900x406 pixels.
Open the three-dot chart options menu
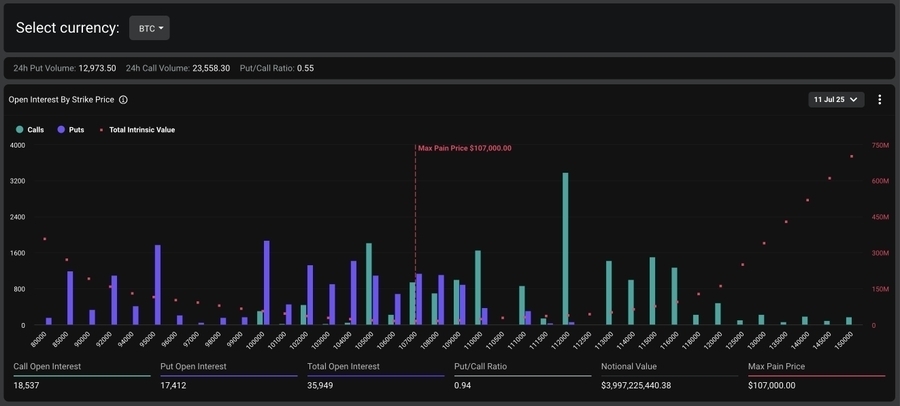click(879, 100)
